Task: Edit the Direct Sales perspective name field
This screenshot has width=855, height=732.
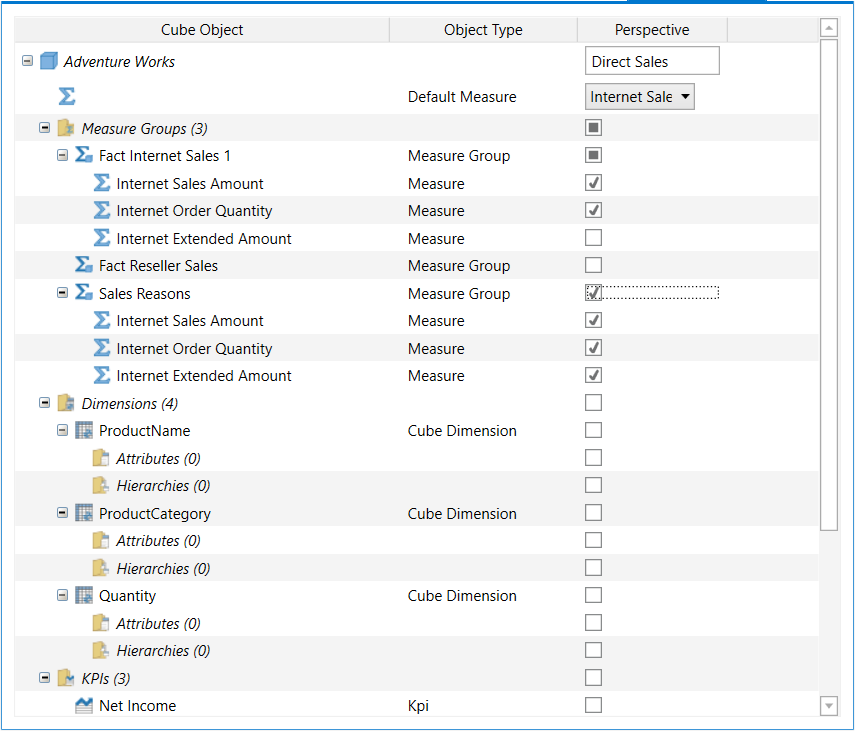Action: [x=652, y=62]
